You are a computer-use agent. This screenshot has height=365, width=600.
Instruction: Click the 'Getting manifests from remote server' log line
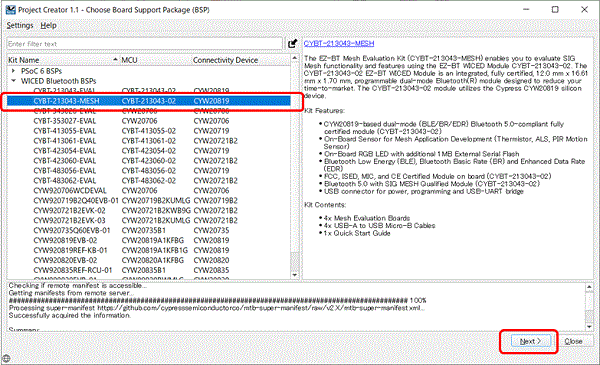tap(71, 293)
